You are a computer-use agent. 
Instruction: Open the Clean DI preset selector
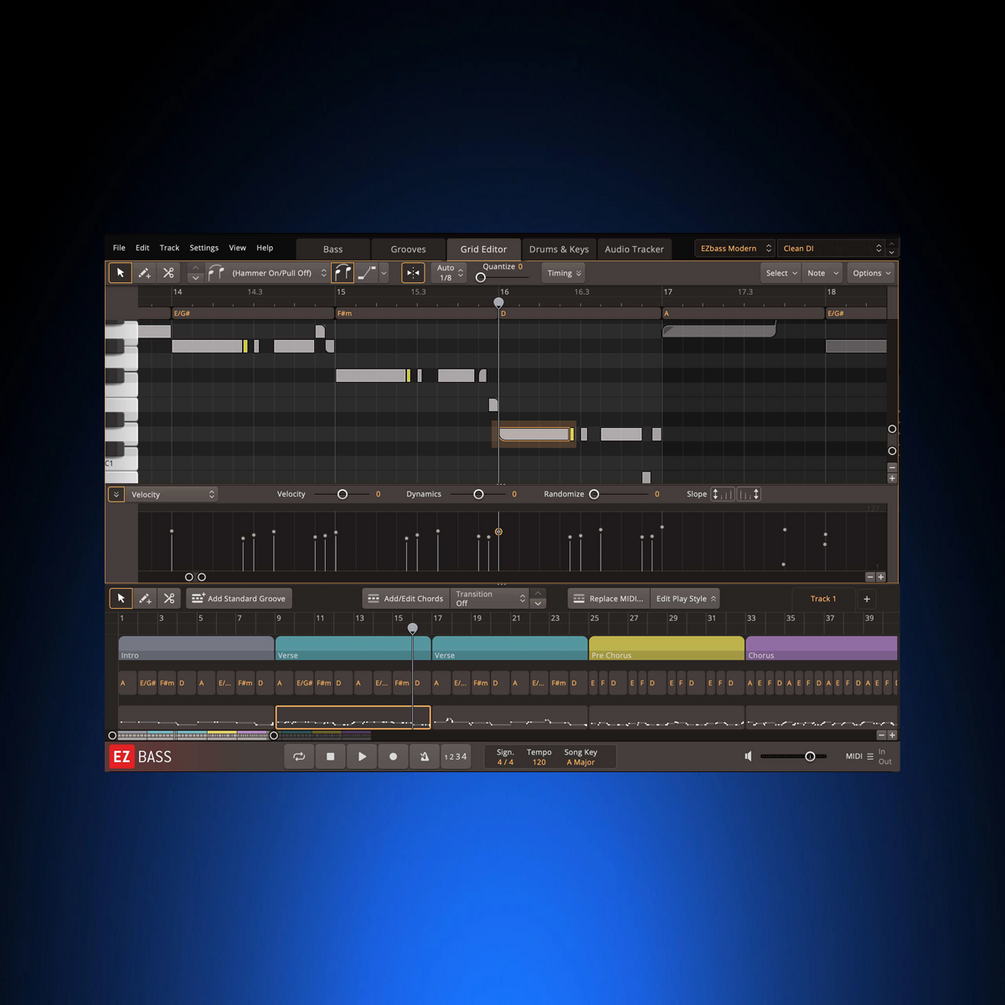(x=831, y=248)
